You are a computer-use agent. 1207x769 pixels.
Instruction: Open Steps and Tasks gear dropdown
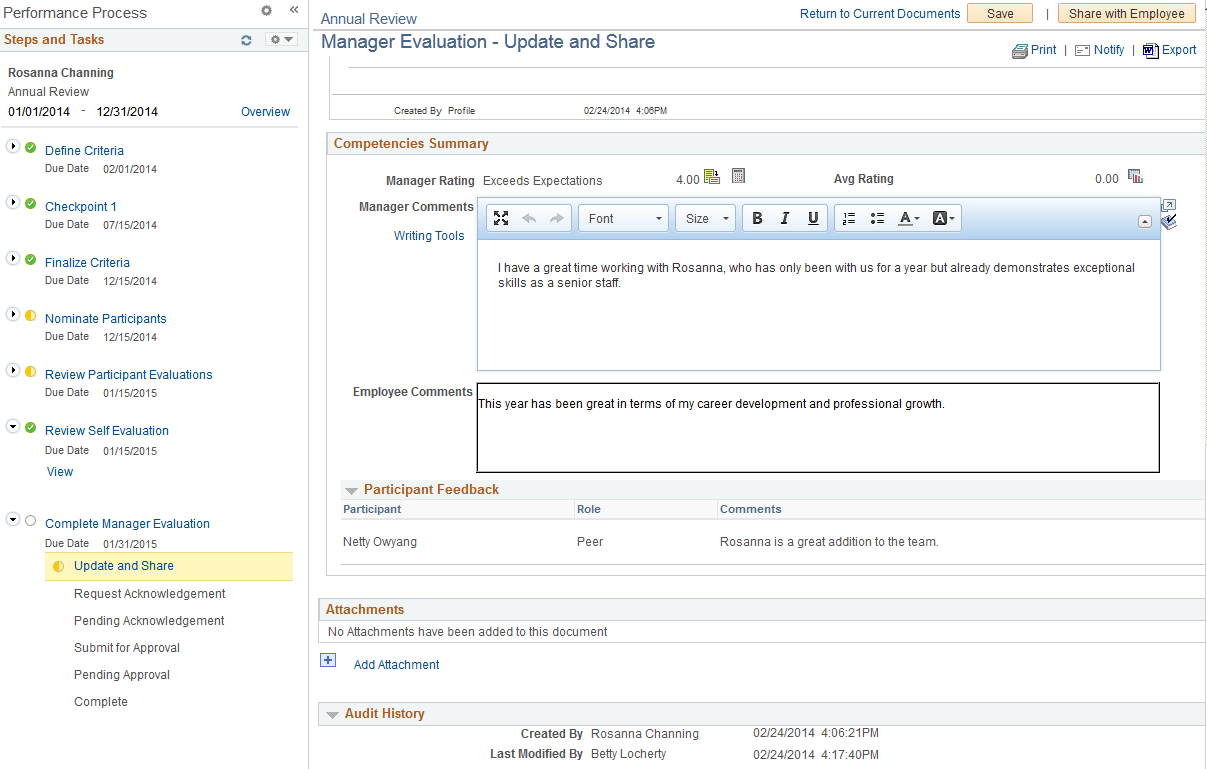281,40
